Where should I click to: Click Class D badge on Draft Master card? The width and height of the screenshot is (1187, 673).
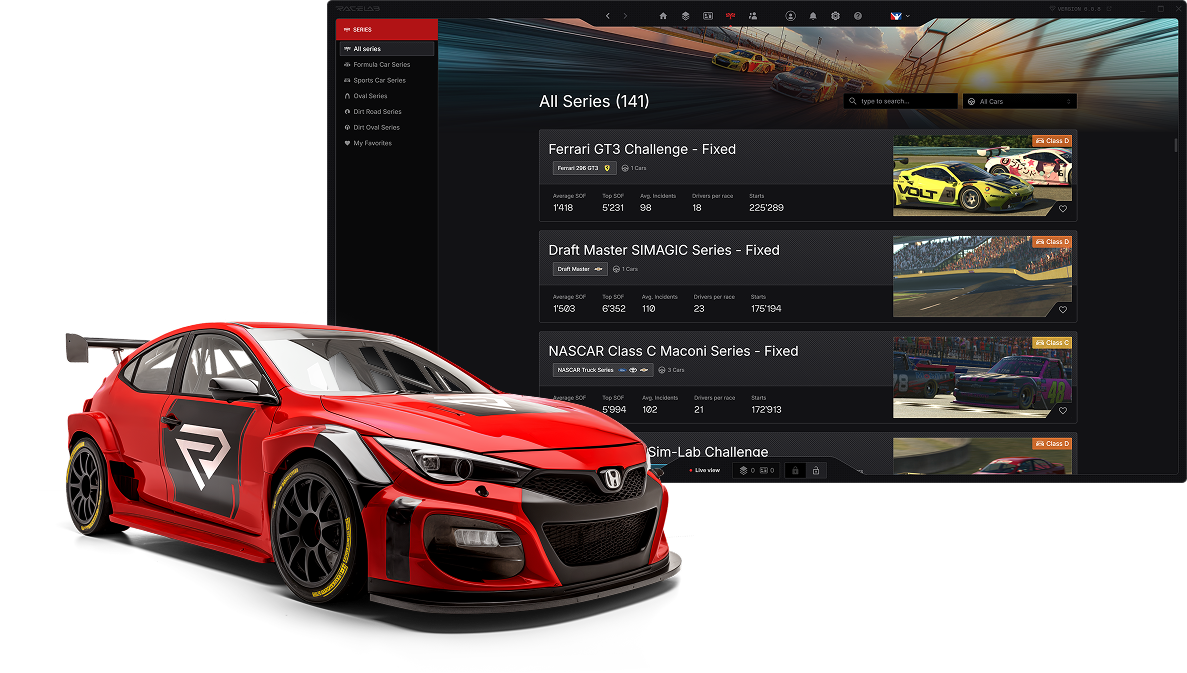click(1052, 241)
